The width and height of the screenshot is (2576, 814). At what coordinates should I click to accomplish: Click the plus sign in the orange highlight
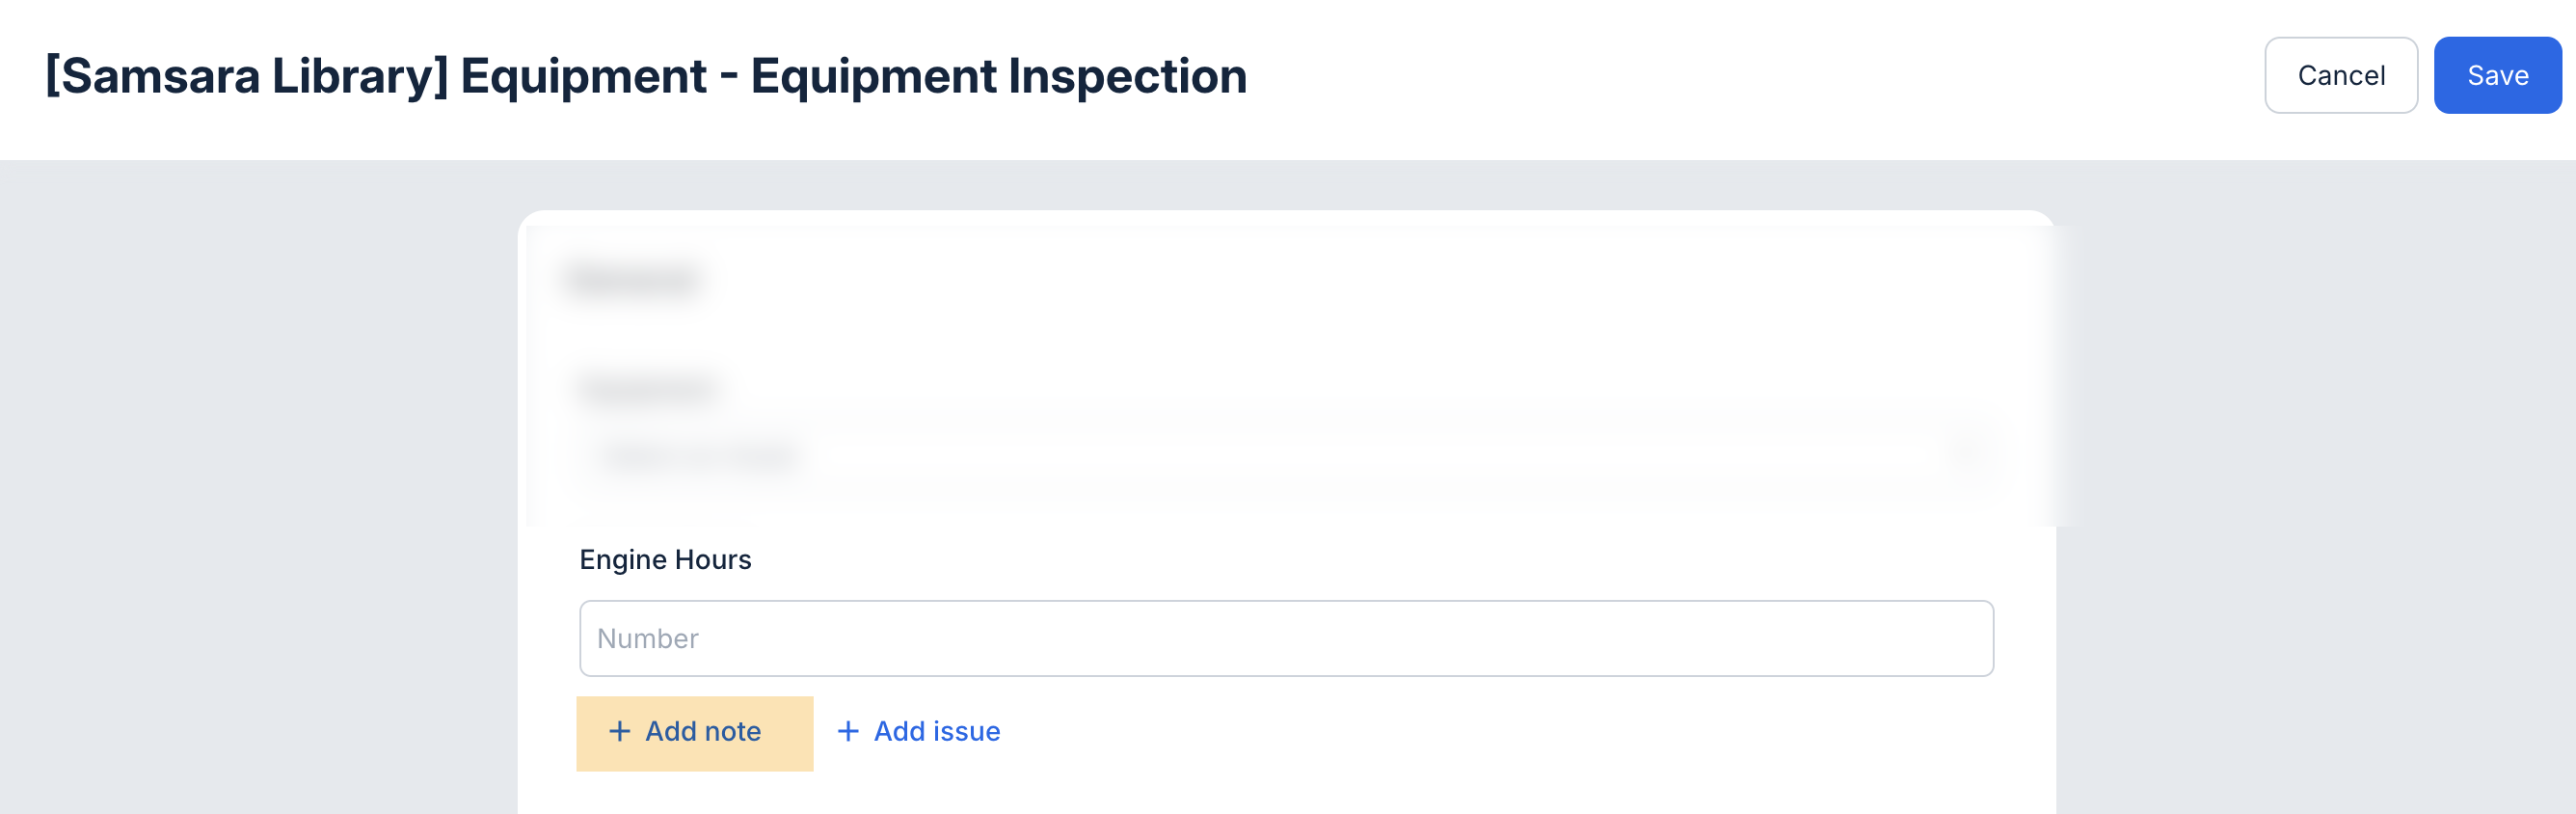click(x=619, y=731)
